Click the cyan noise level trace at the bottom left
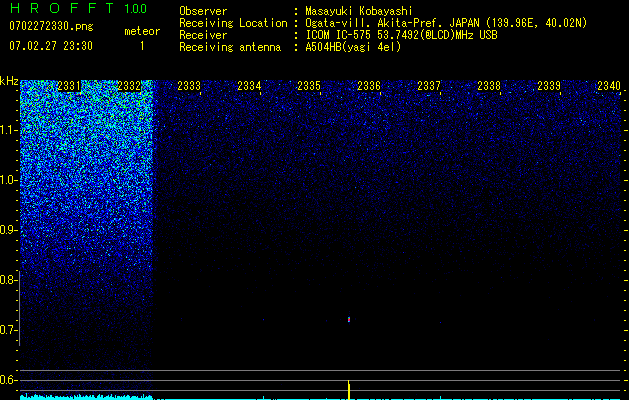 tap(86, 397)
